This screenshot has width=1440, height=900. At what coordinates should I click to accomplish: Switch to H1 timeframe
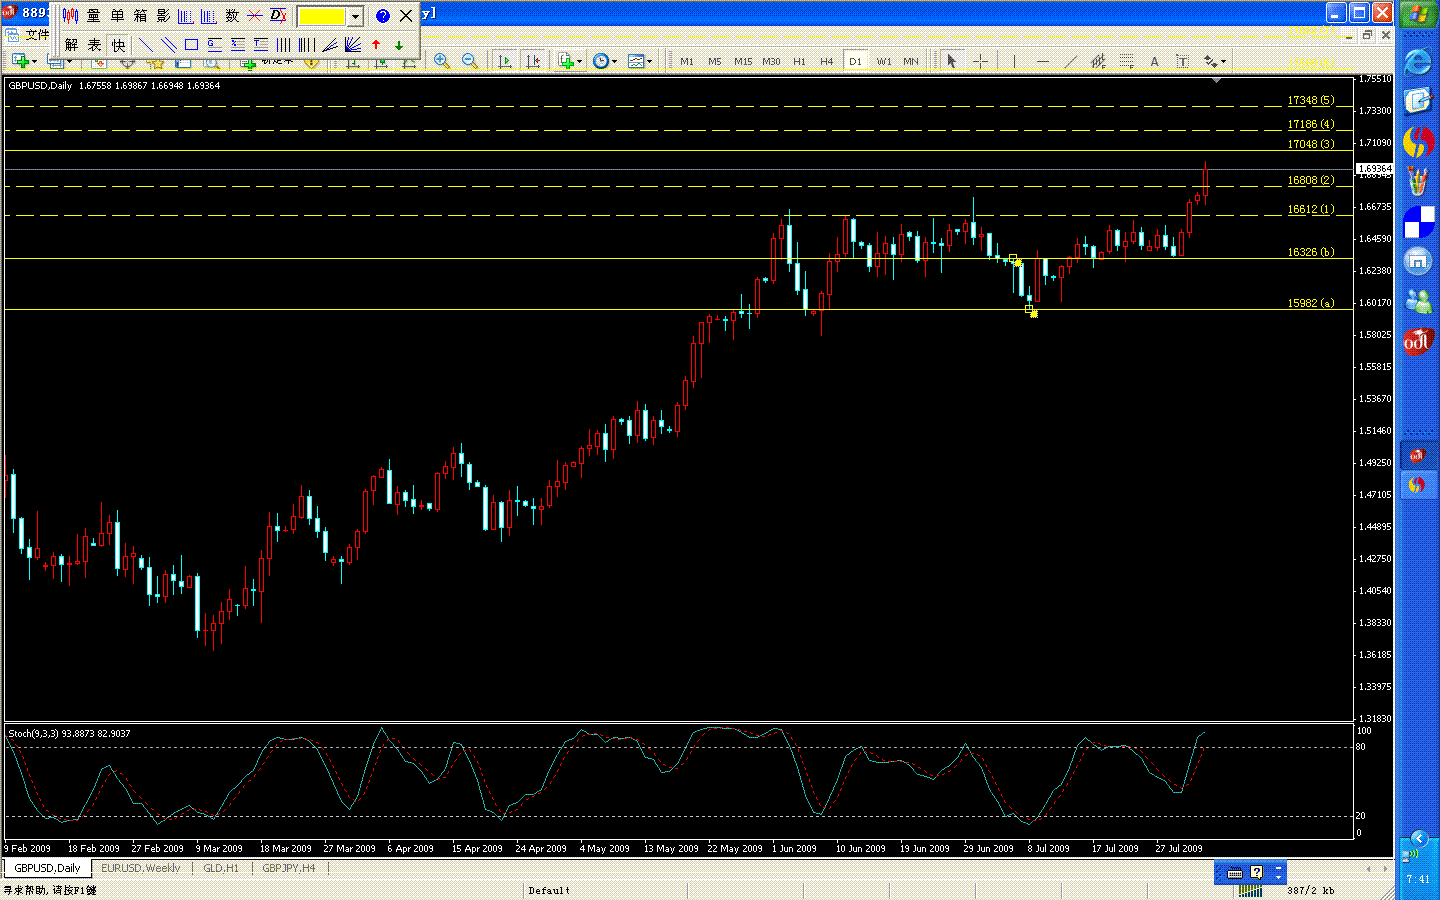799,61
